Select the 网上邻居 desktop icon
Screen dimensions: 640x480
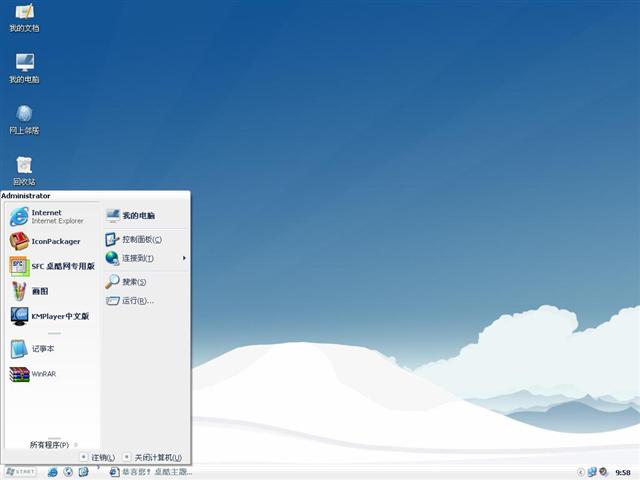point(24,120)
